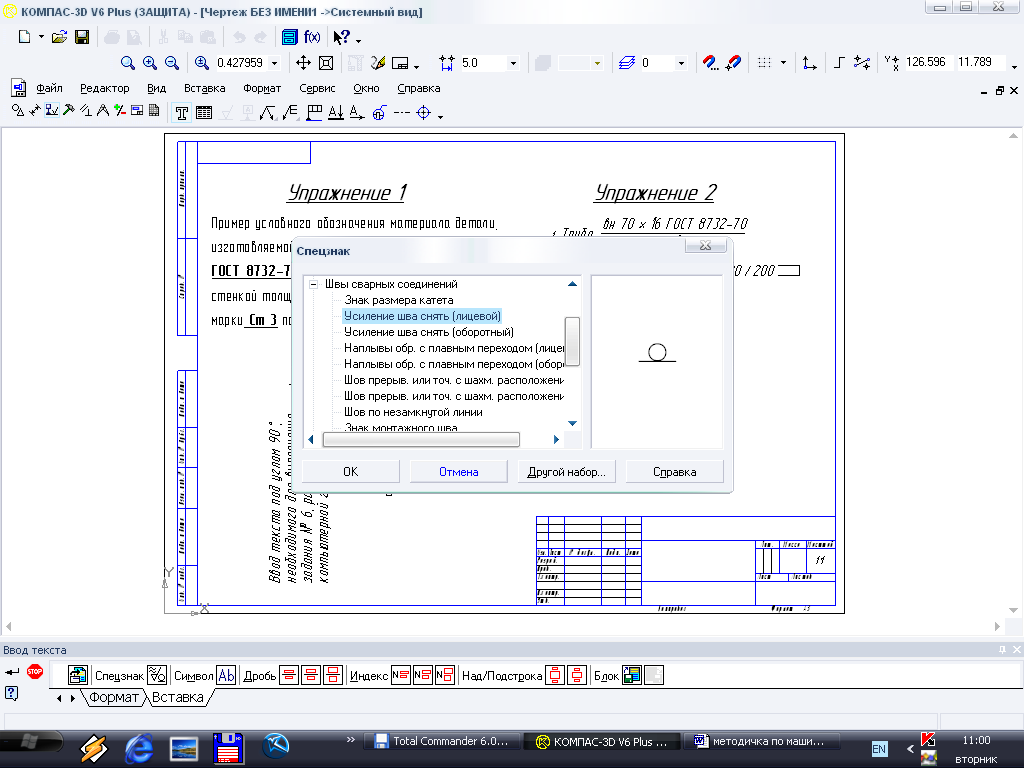
Task: Click the snap settings magnet icon
Action: point(711,63)
